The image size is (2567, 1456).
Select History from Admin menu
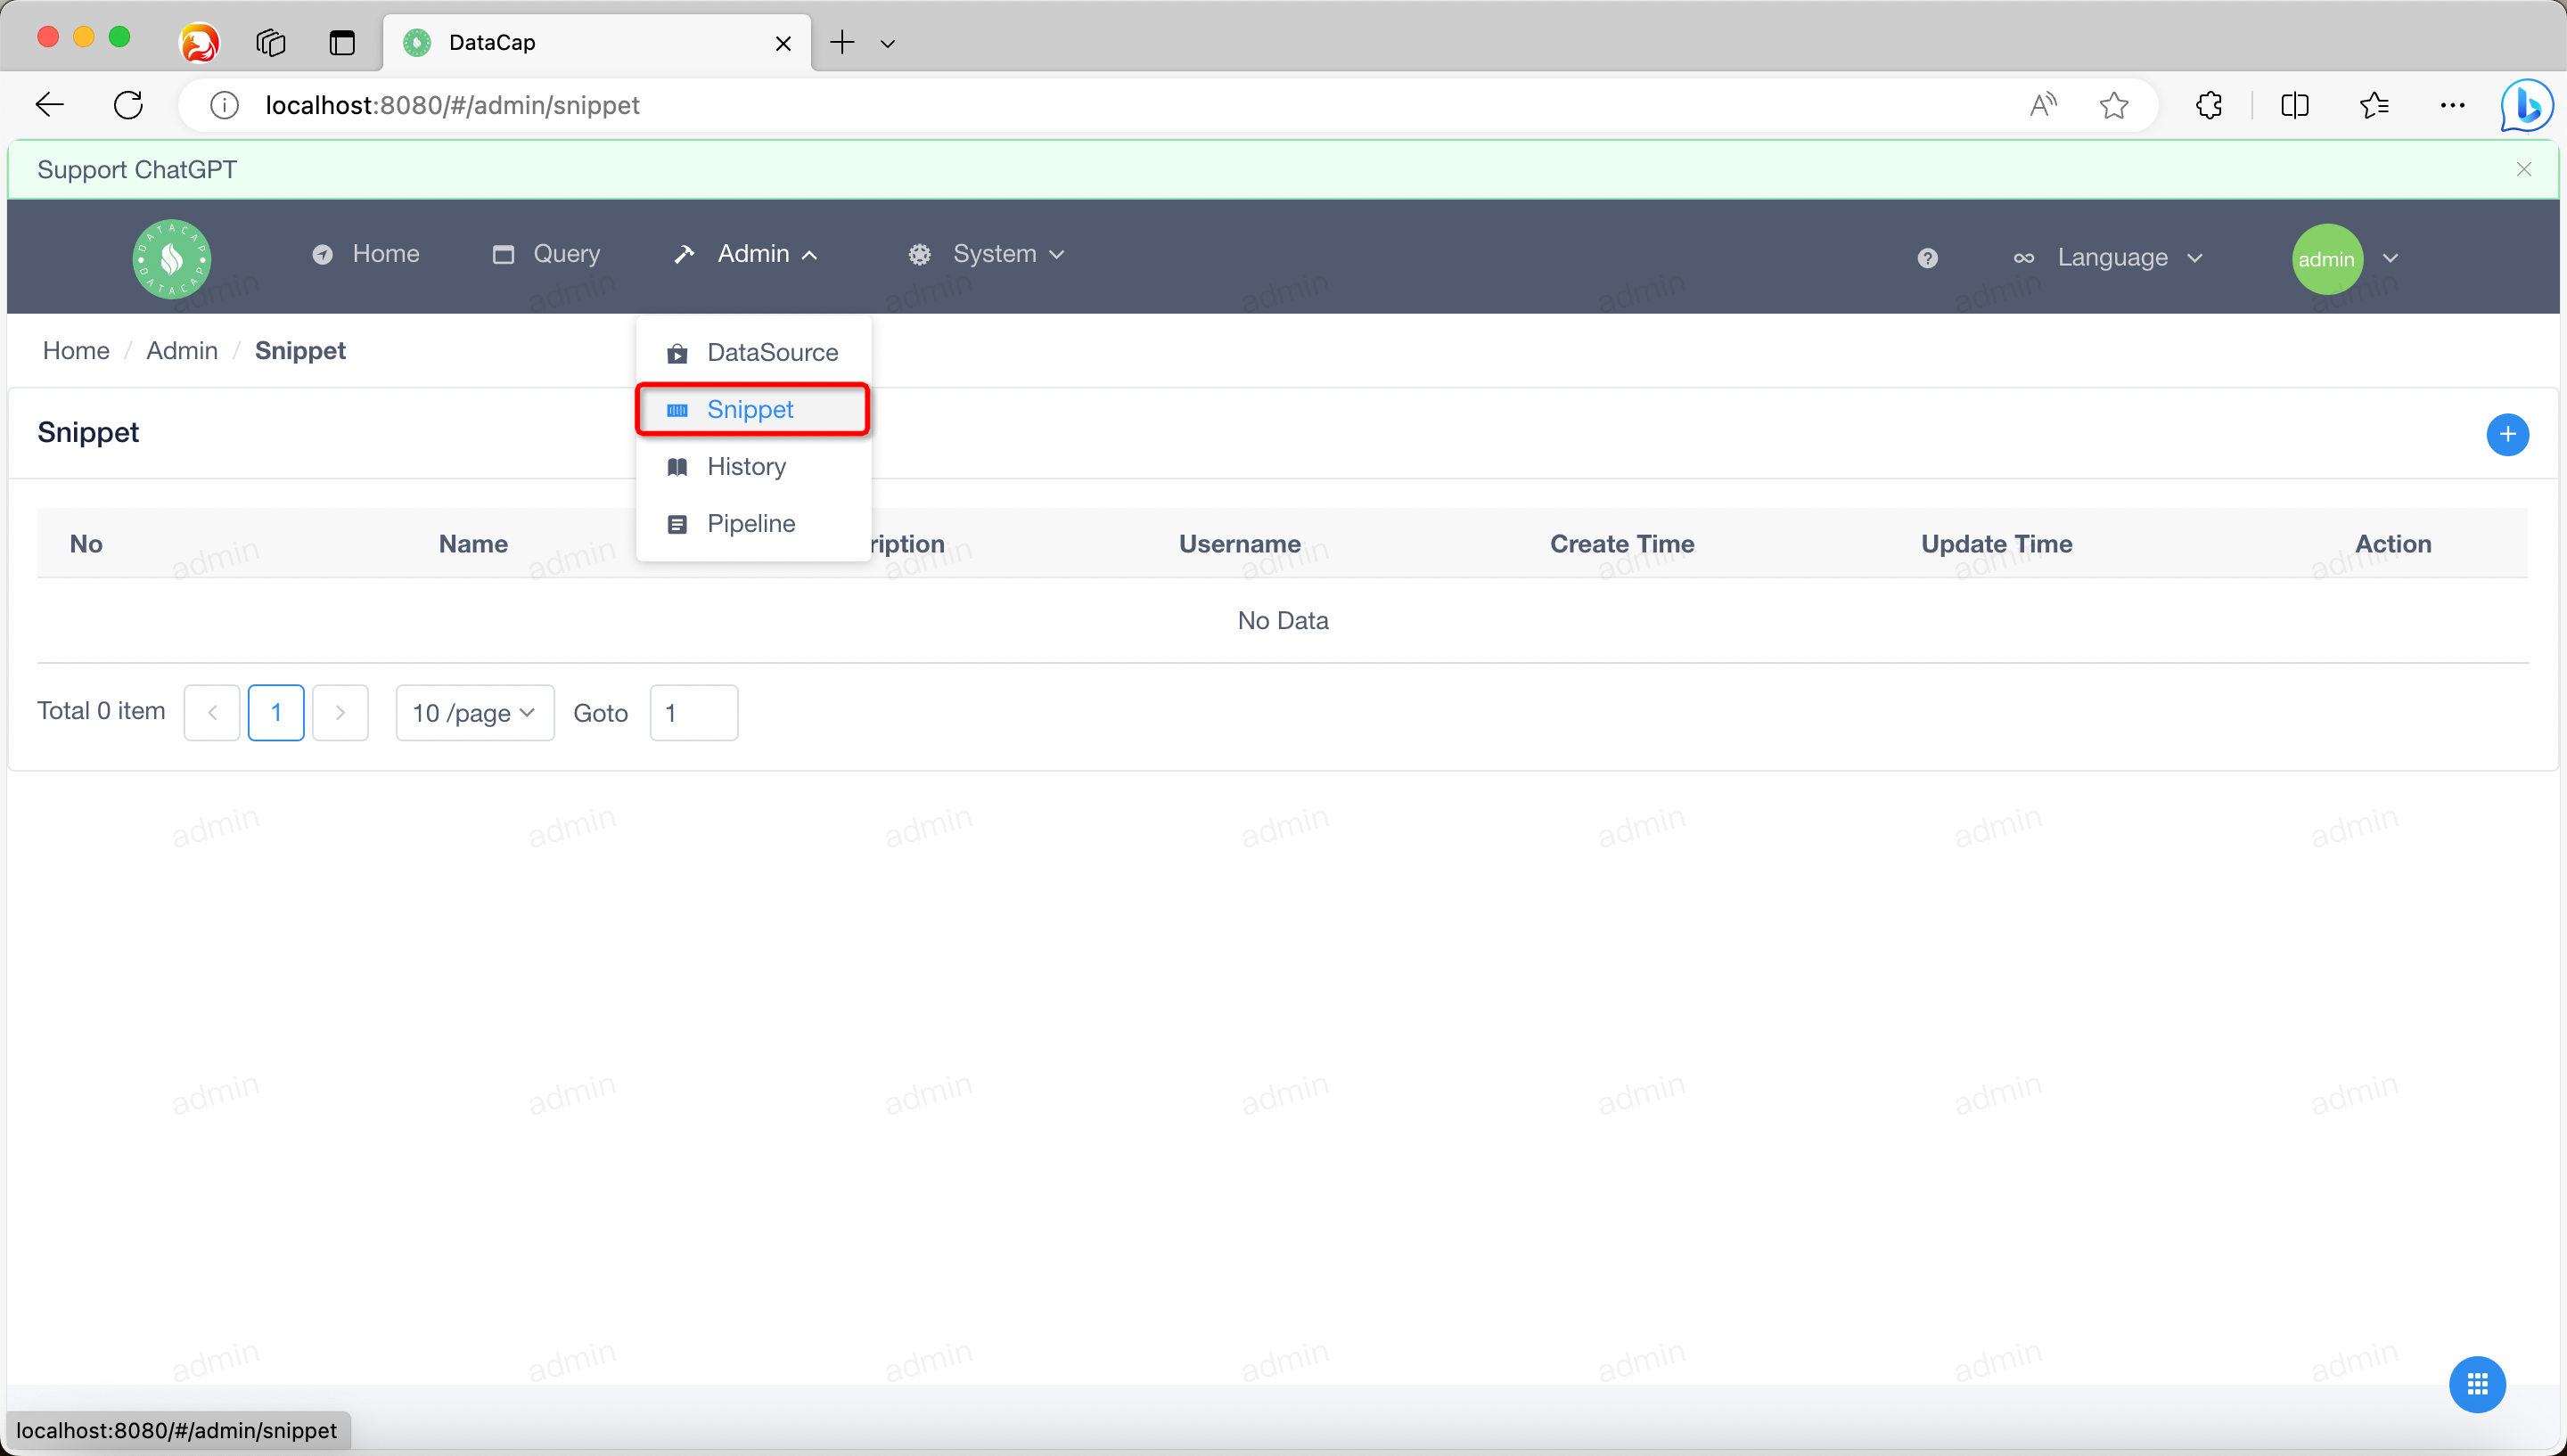[753, 466]
